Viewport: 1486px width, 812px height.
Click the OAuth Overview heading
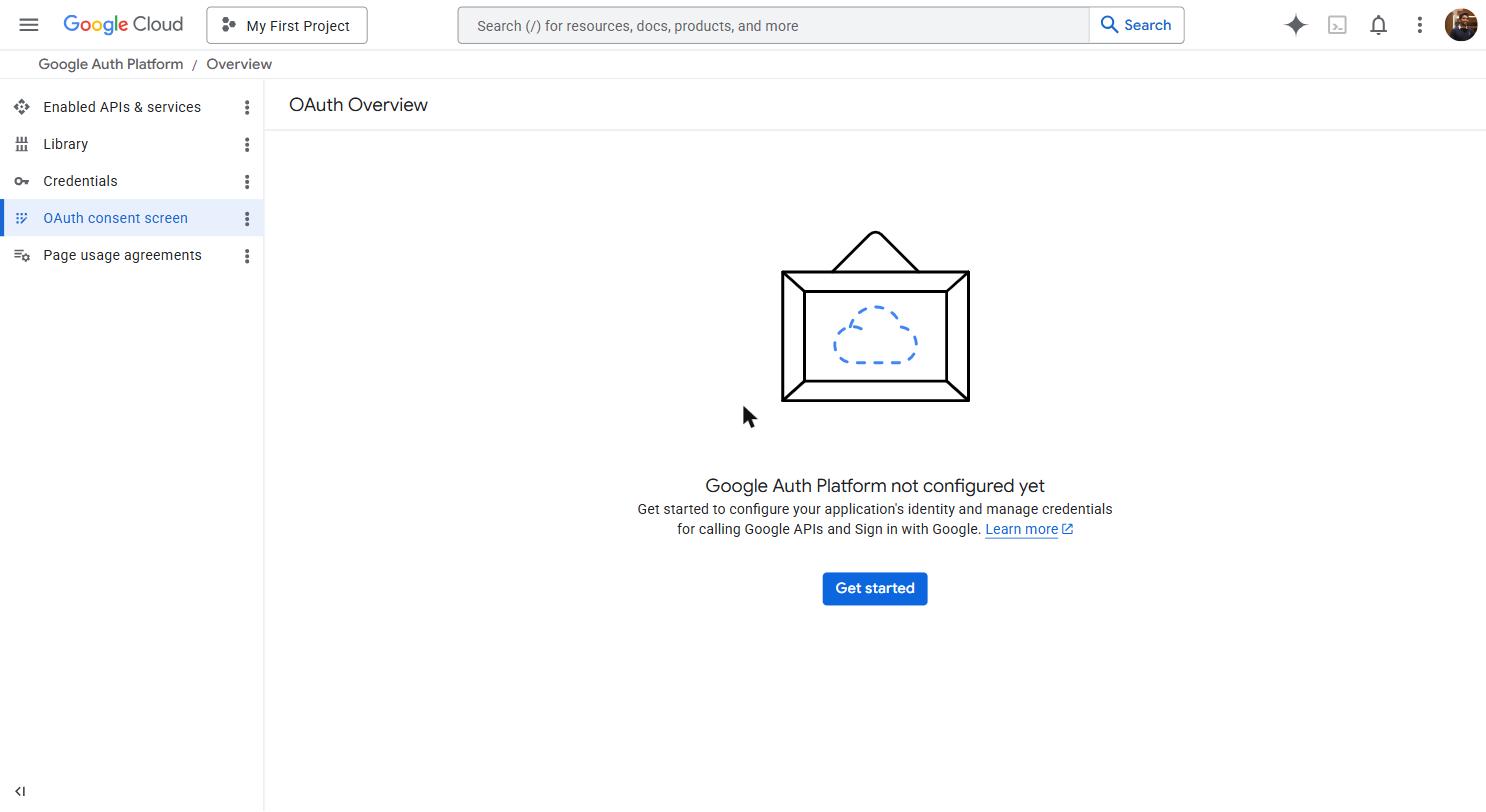[358, 105]
